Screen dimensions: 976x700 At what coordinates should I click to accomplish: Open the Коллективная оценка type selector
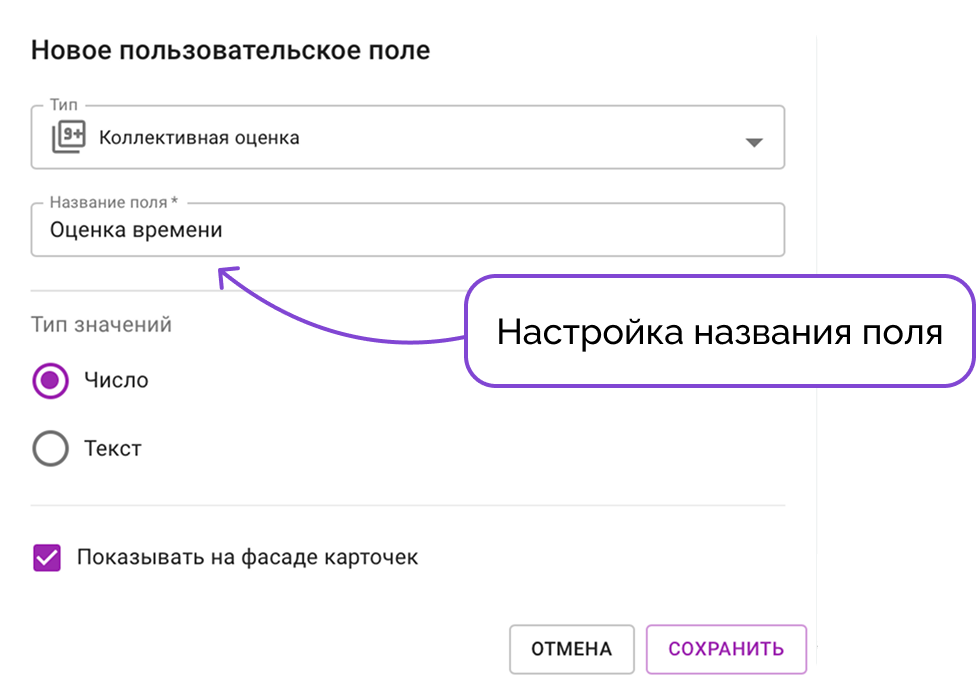click(408, 138)
